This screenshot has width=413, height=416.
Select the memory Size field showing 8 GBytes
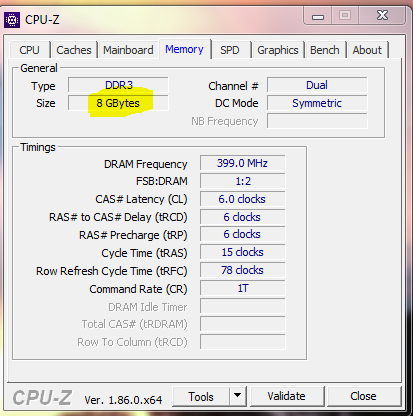pos(118,103)
